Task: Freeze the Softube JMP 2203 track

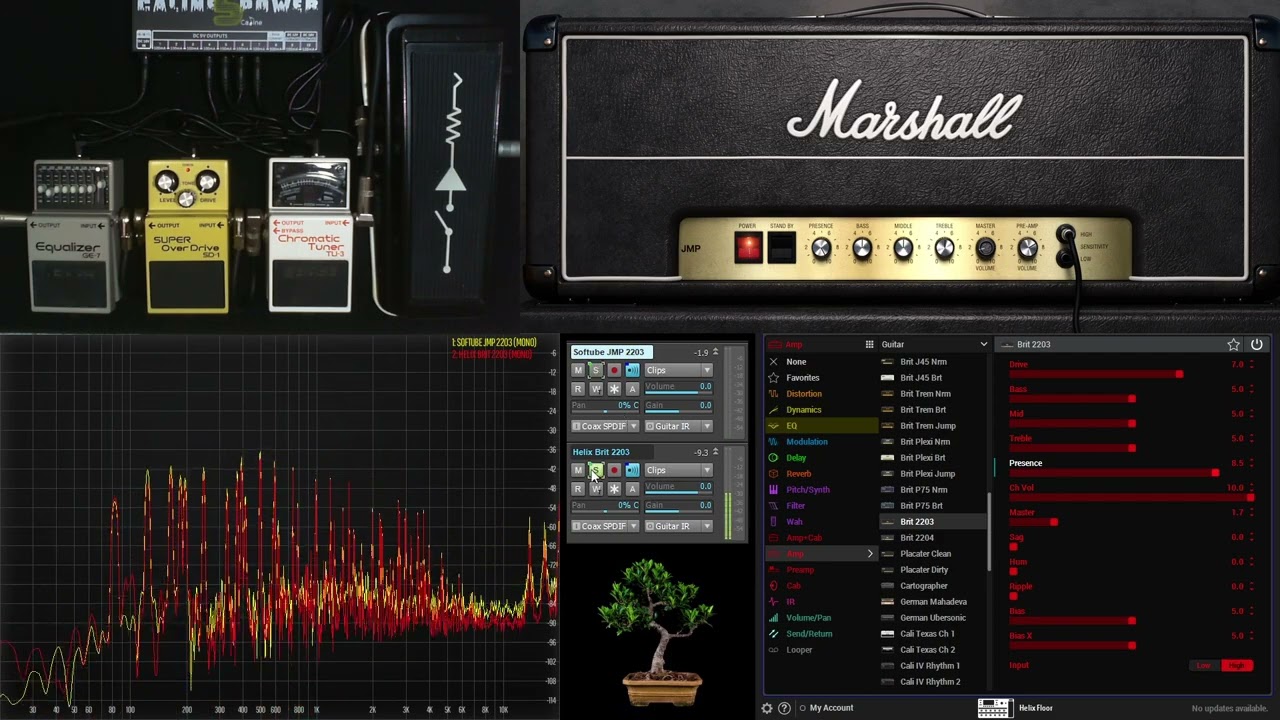Action: [x=614, y=388]
